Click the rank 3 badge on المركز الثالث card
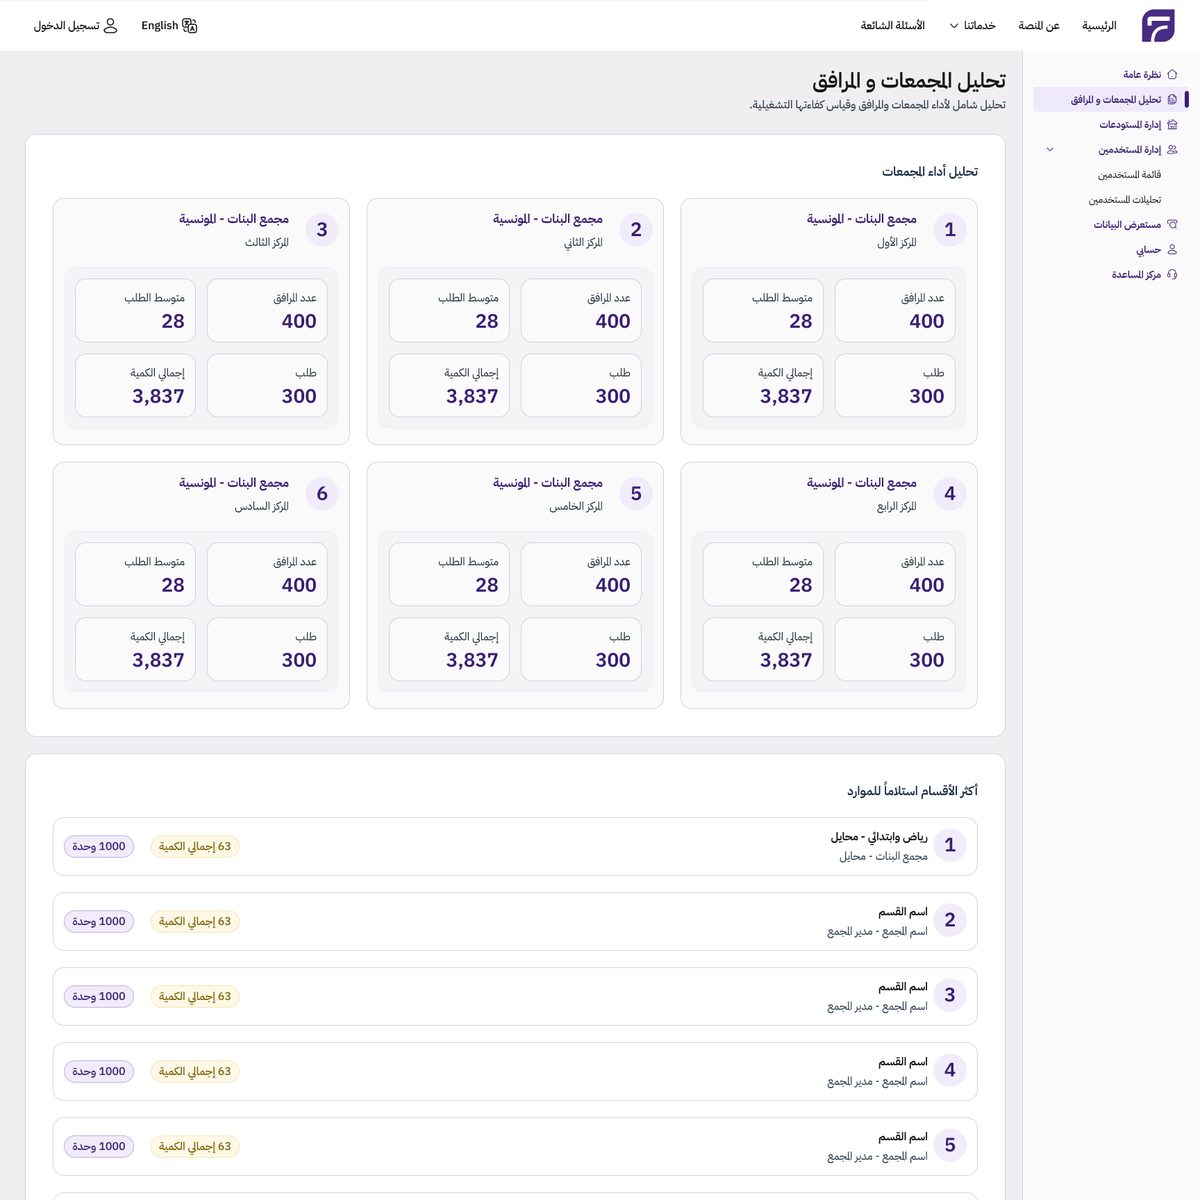 tap(322, 230)
